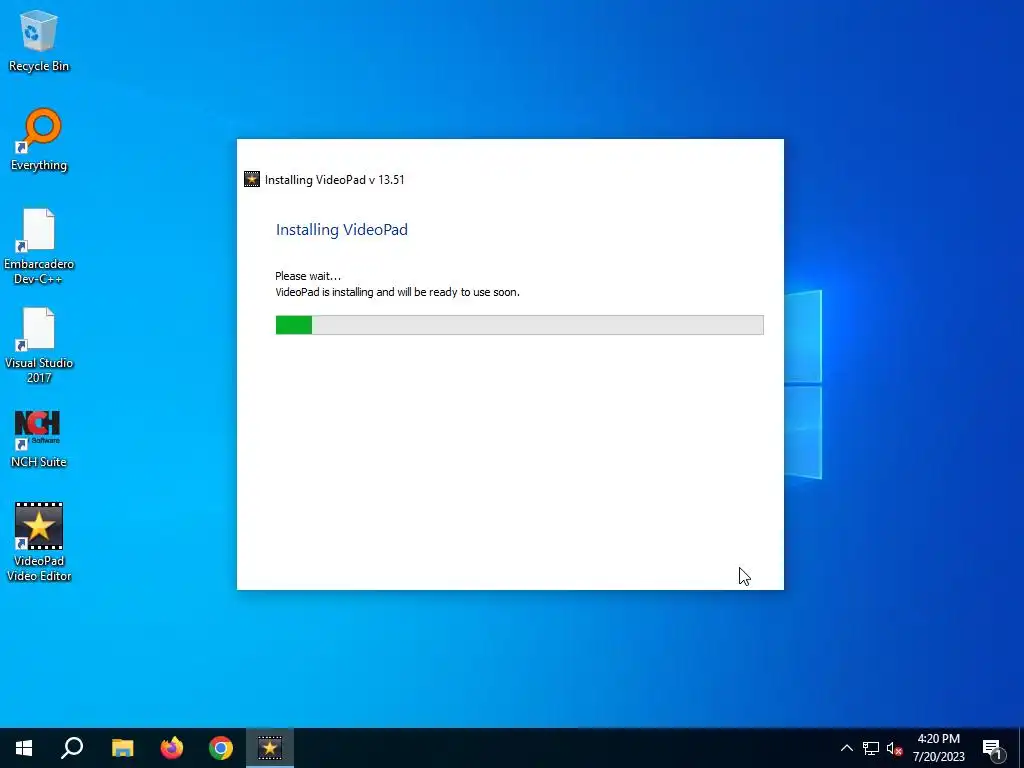The width and height of the screenshot is (1024, 768).
Task: Open the Windows Start menu
Action: 24,748
